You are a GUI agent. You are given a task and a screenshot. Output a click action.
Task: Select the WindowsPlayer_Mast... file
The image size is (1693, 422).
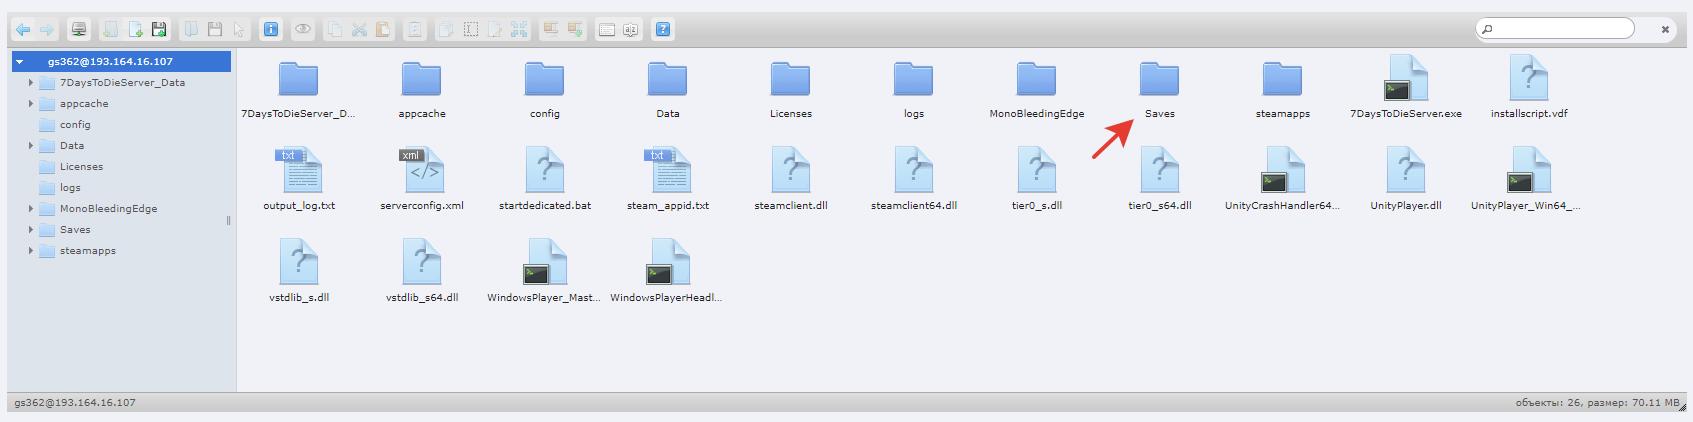tap(544, 271)
